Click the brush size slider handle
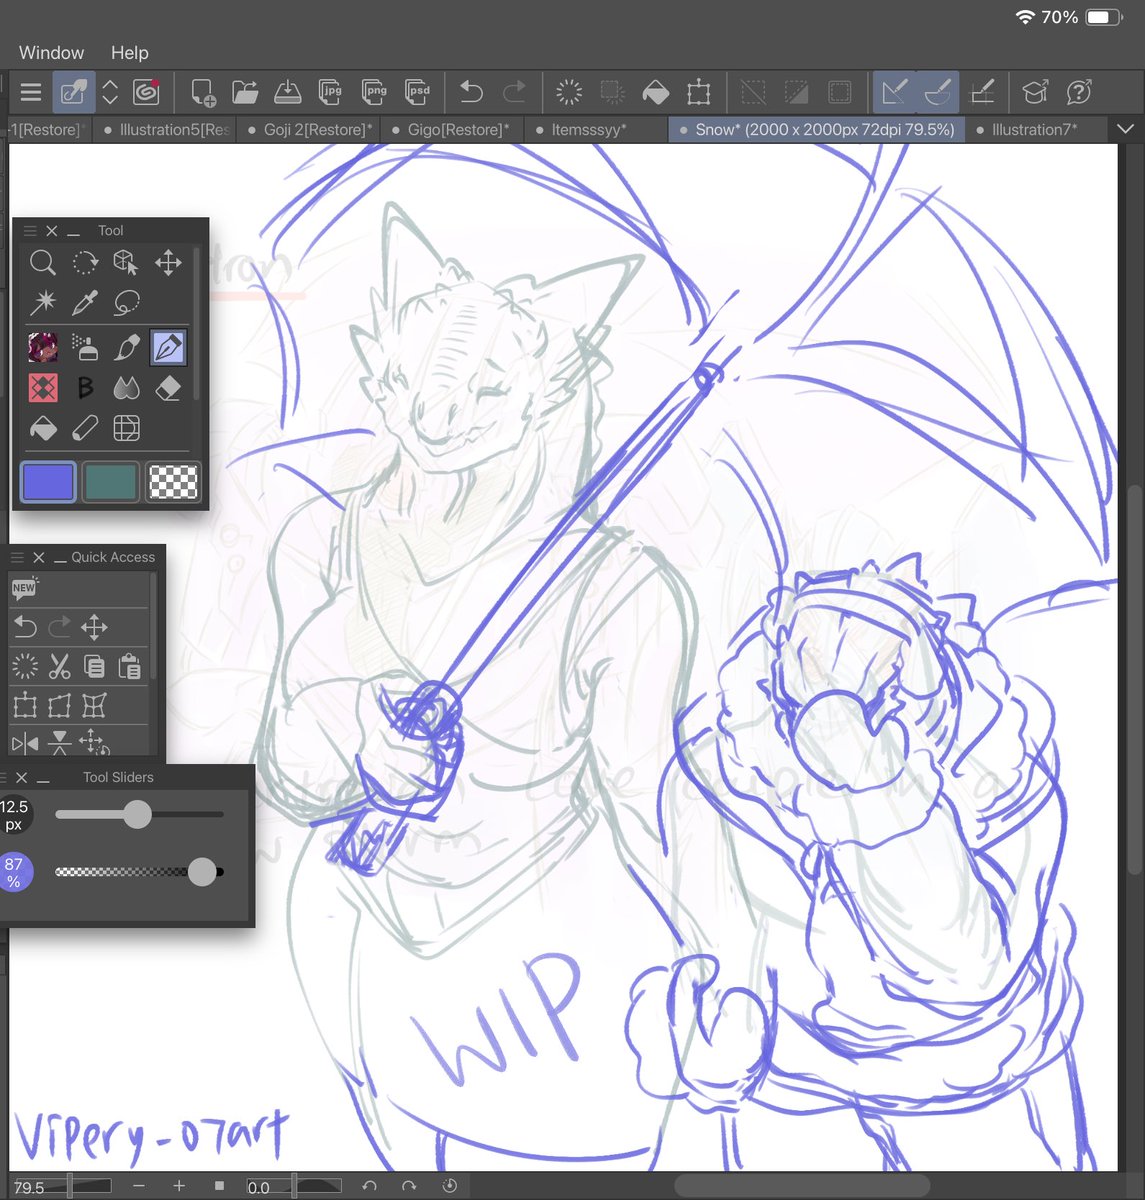1145x1200 pixels. coord(138,814)
